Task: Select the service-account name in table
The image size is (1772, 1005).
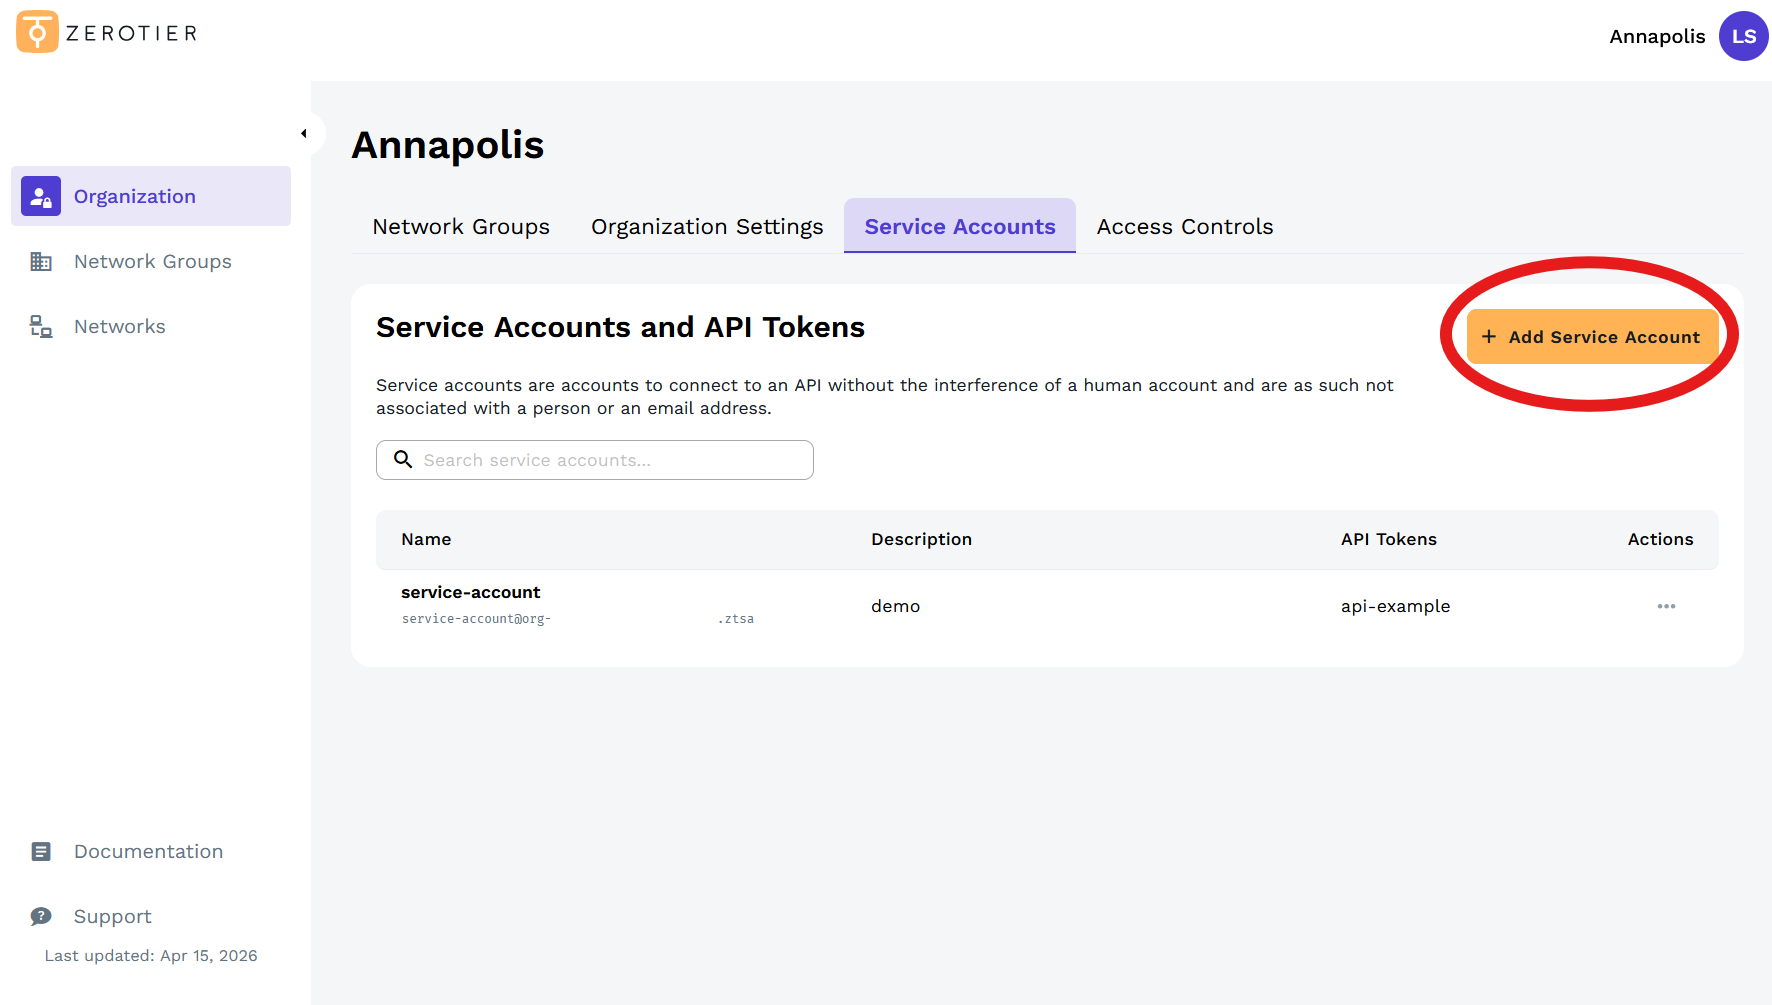Action: [x=470, y=592]
